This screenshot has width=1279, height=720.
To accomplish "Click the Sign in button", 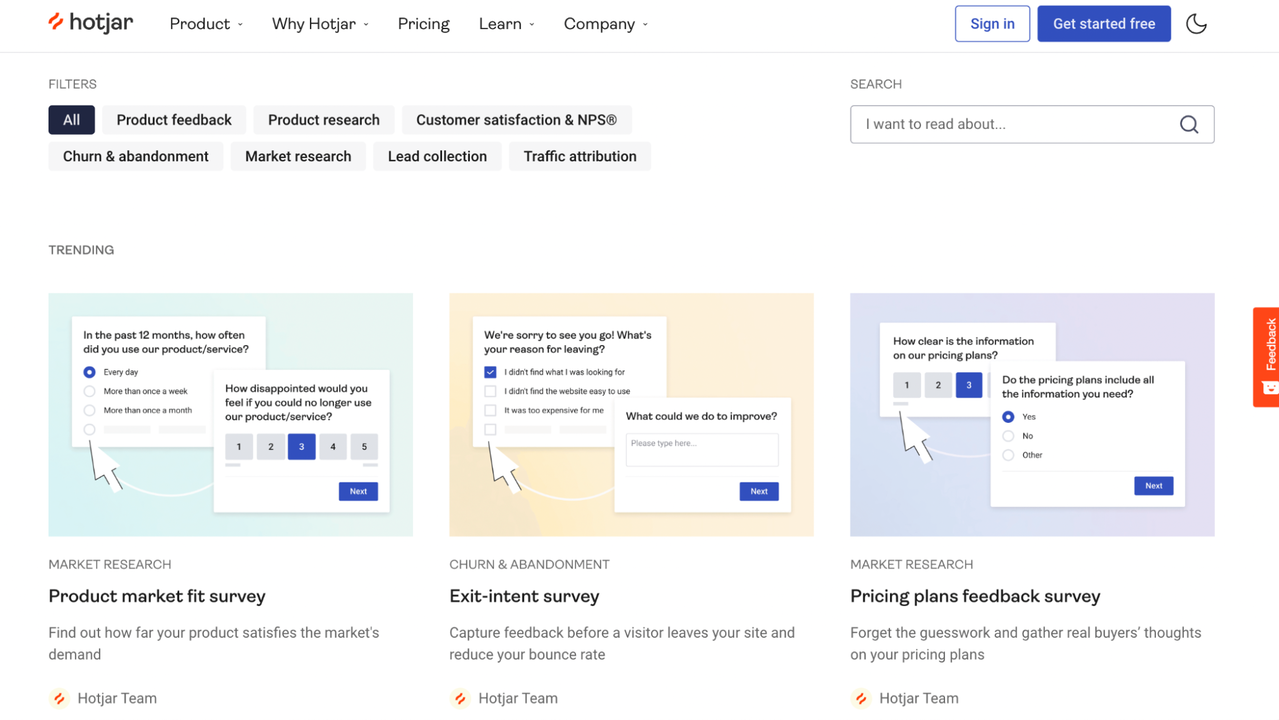I will coord(992,24).
